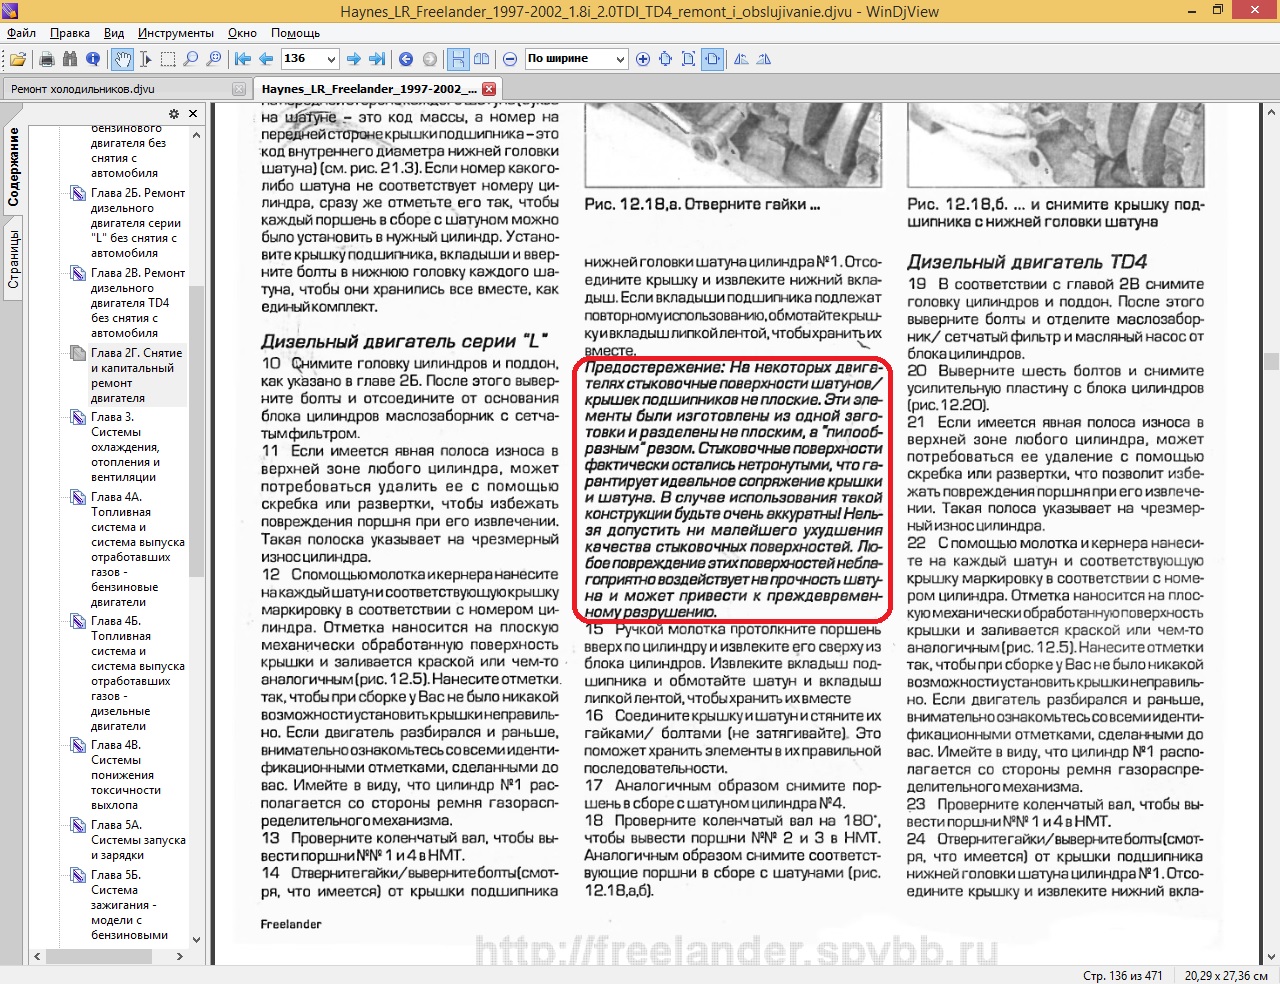Toggle Fit Width zoom button

[x=712, y=59]
